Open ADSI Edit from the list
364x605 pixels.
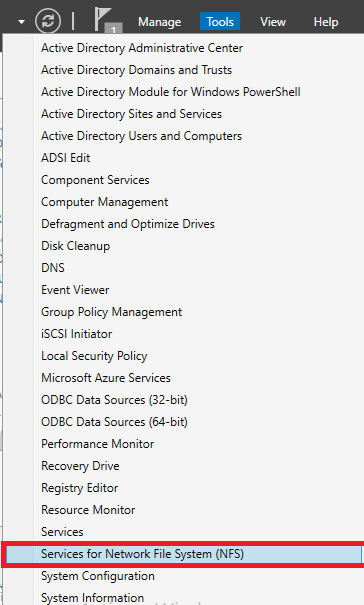66,158
